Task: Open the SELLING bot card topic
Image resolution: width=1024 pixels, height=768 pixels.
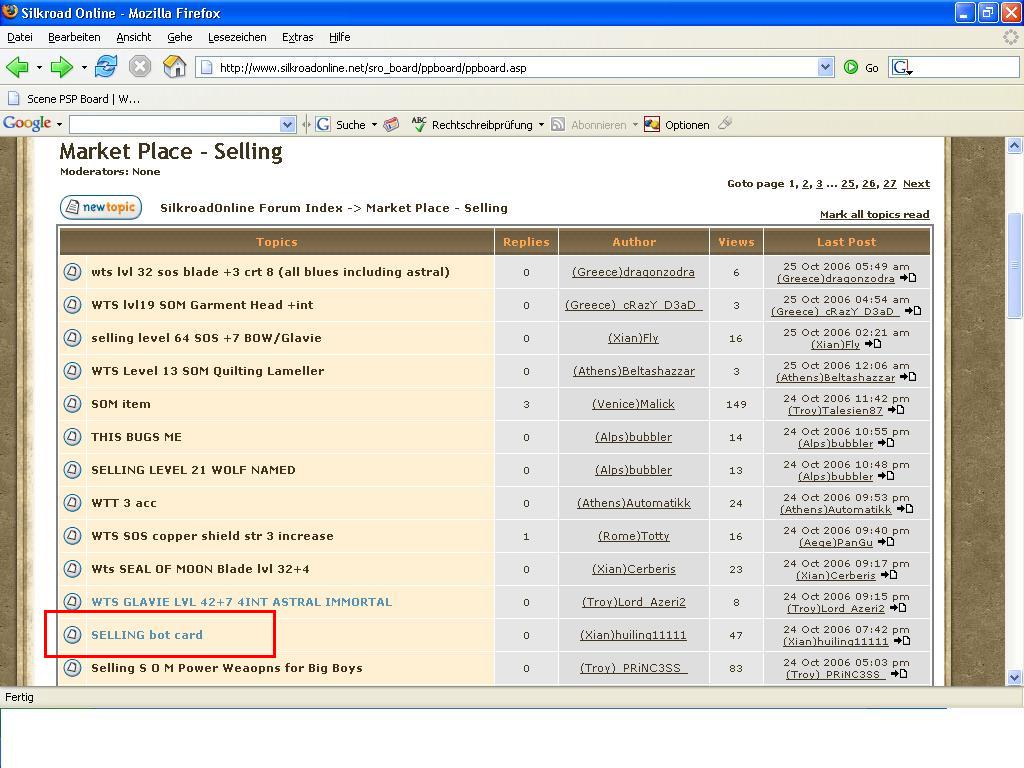Action: coord(147,635)
